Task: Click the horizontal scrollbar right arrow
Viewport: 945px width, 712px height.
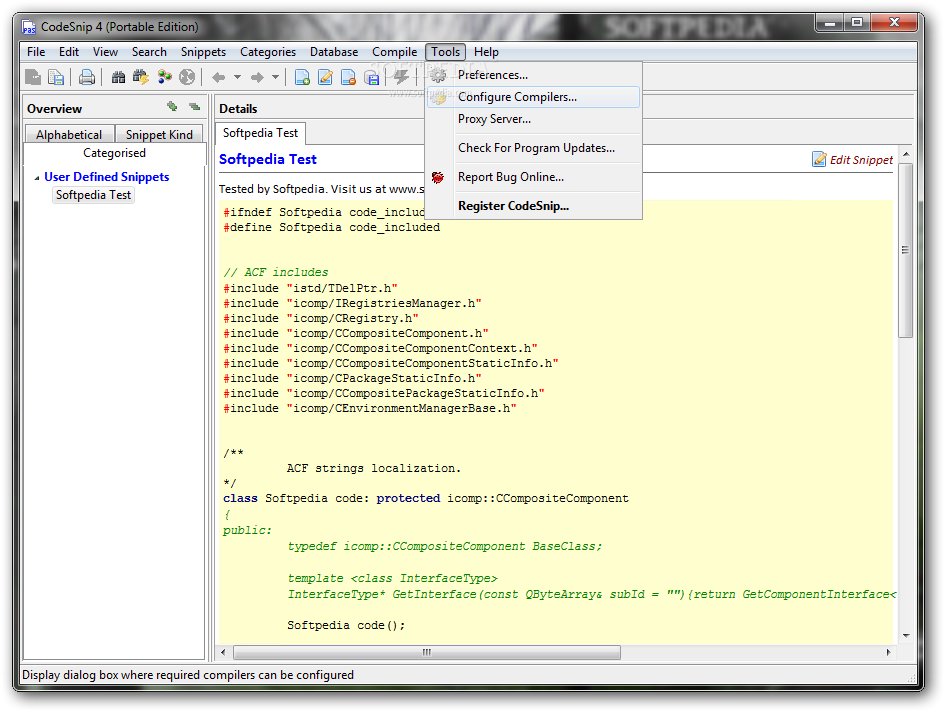Action: click(888, 652)
